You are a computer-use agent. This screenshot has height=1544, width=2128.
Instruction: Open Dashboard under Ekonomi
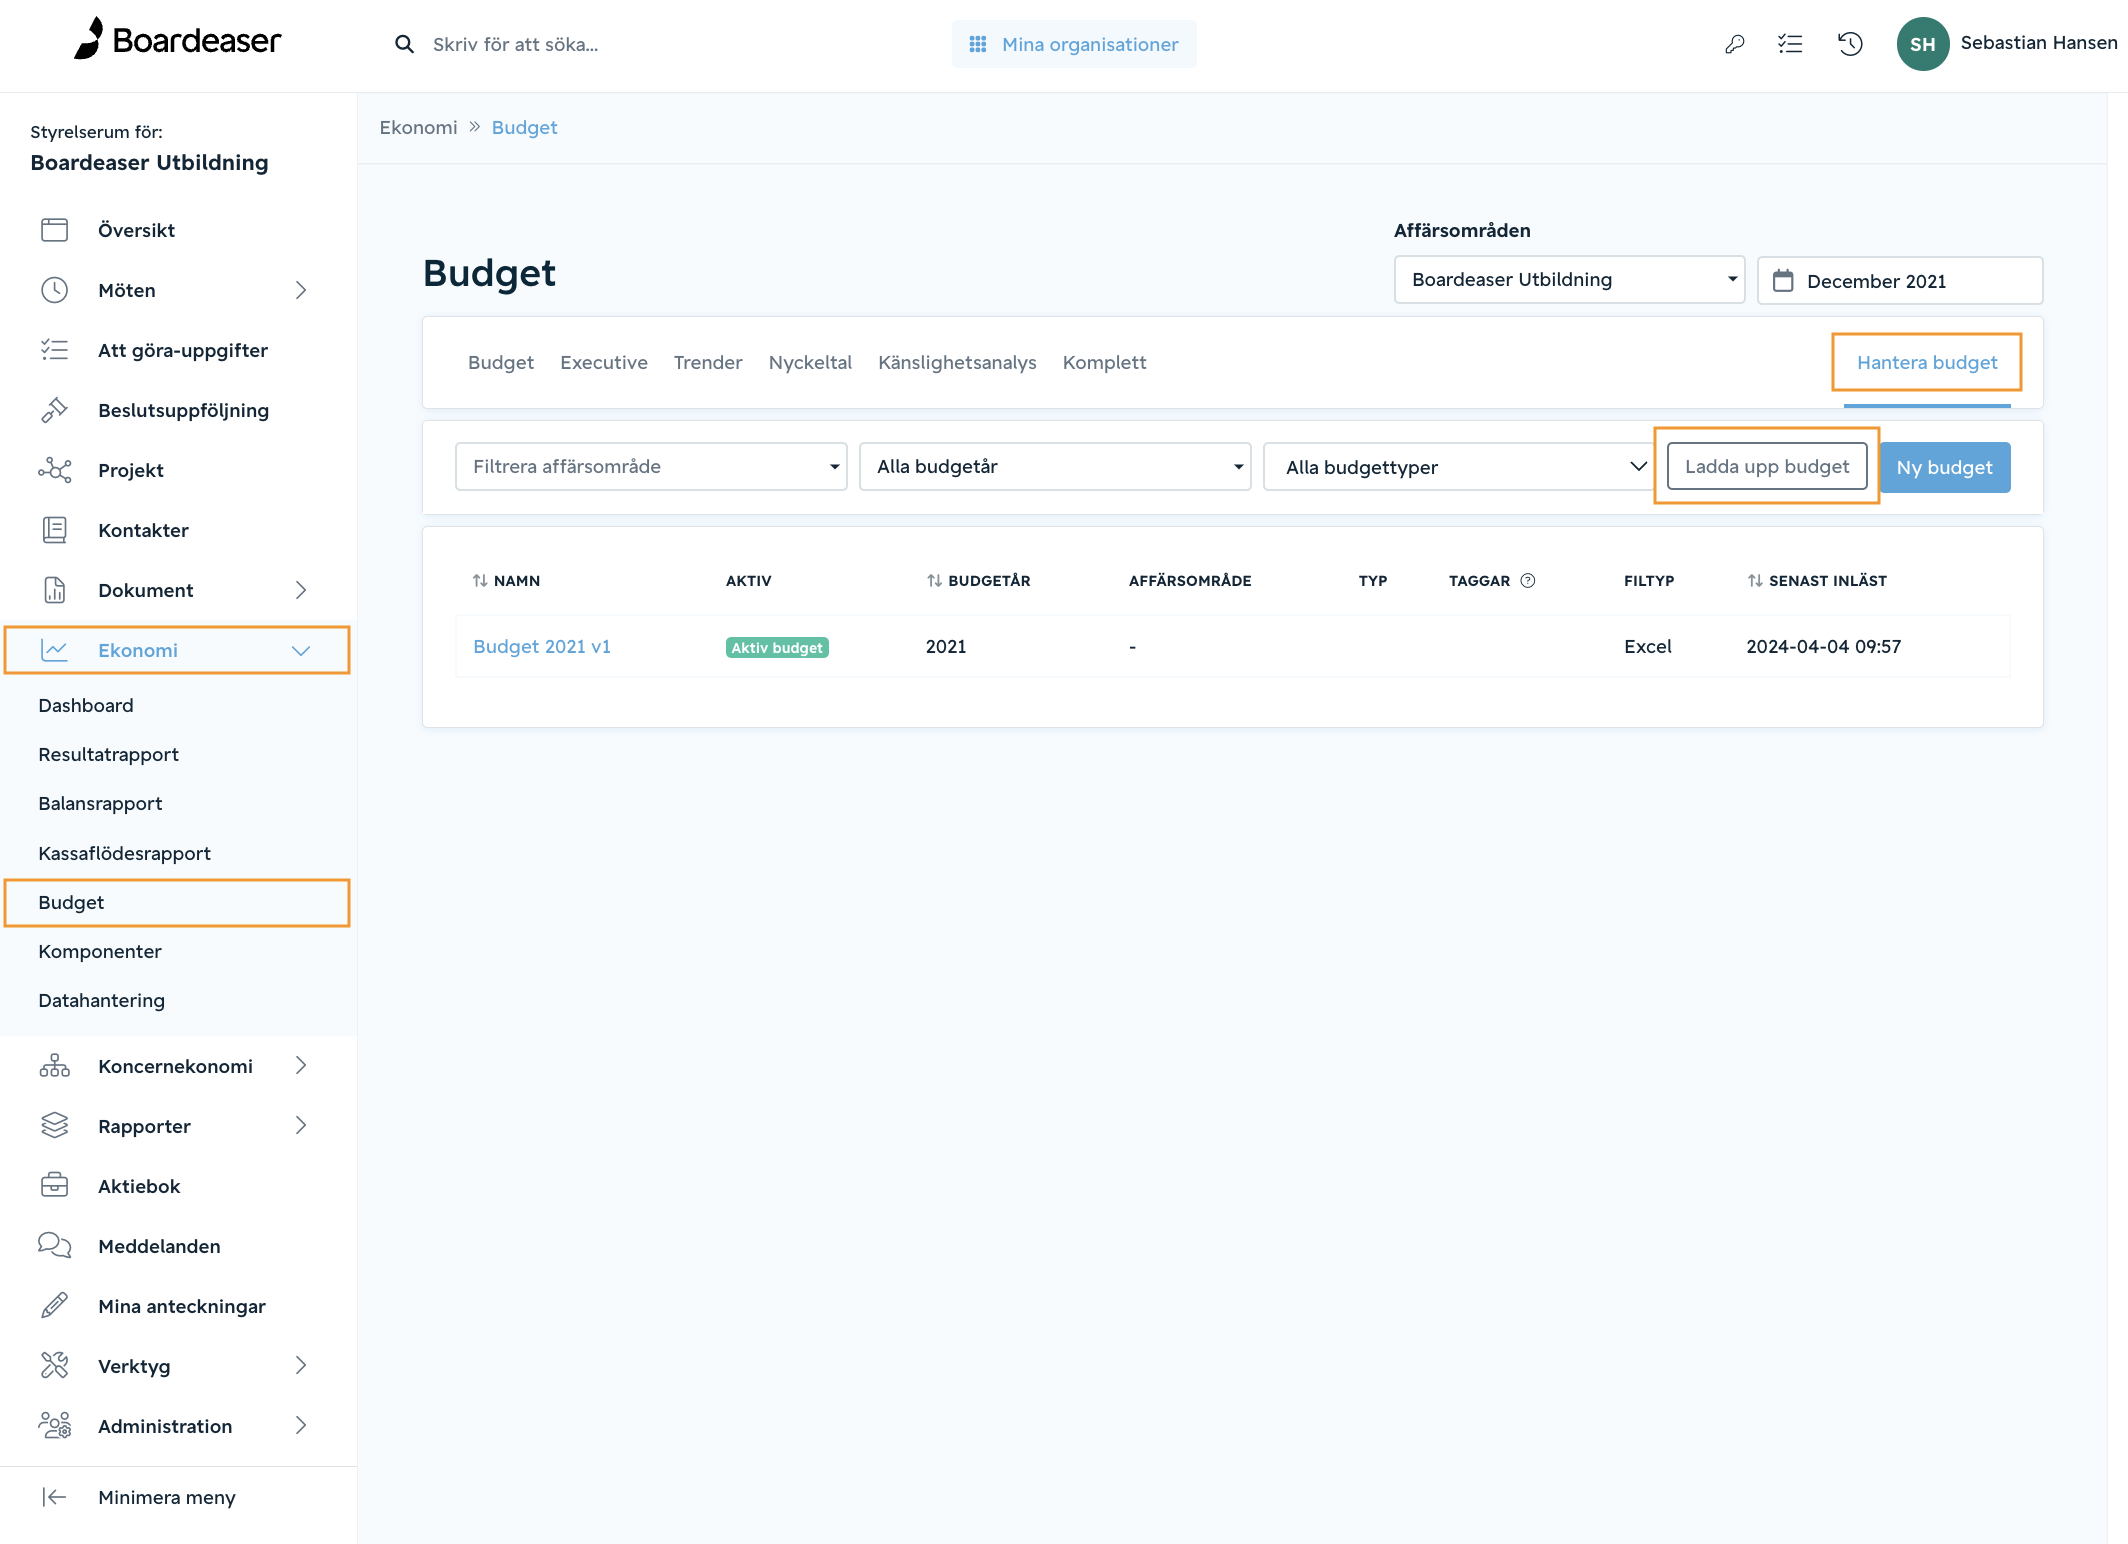(x=86, y=705)
